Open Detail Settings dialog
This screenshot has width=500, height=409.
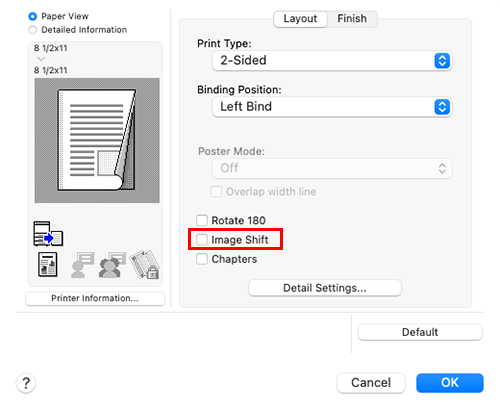coord(325,288)
